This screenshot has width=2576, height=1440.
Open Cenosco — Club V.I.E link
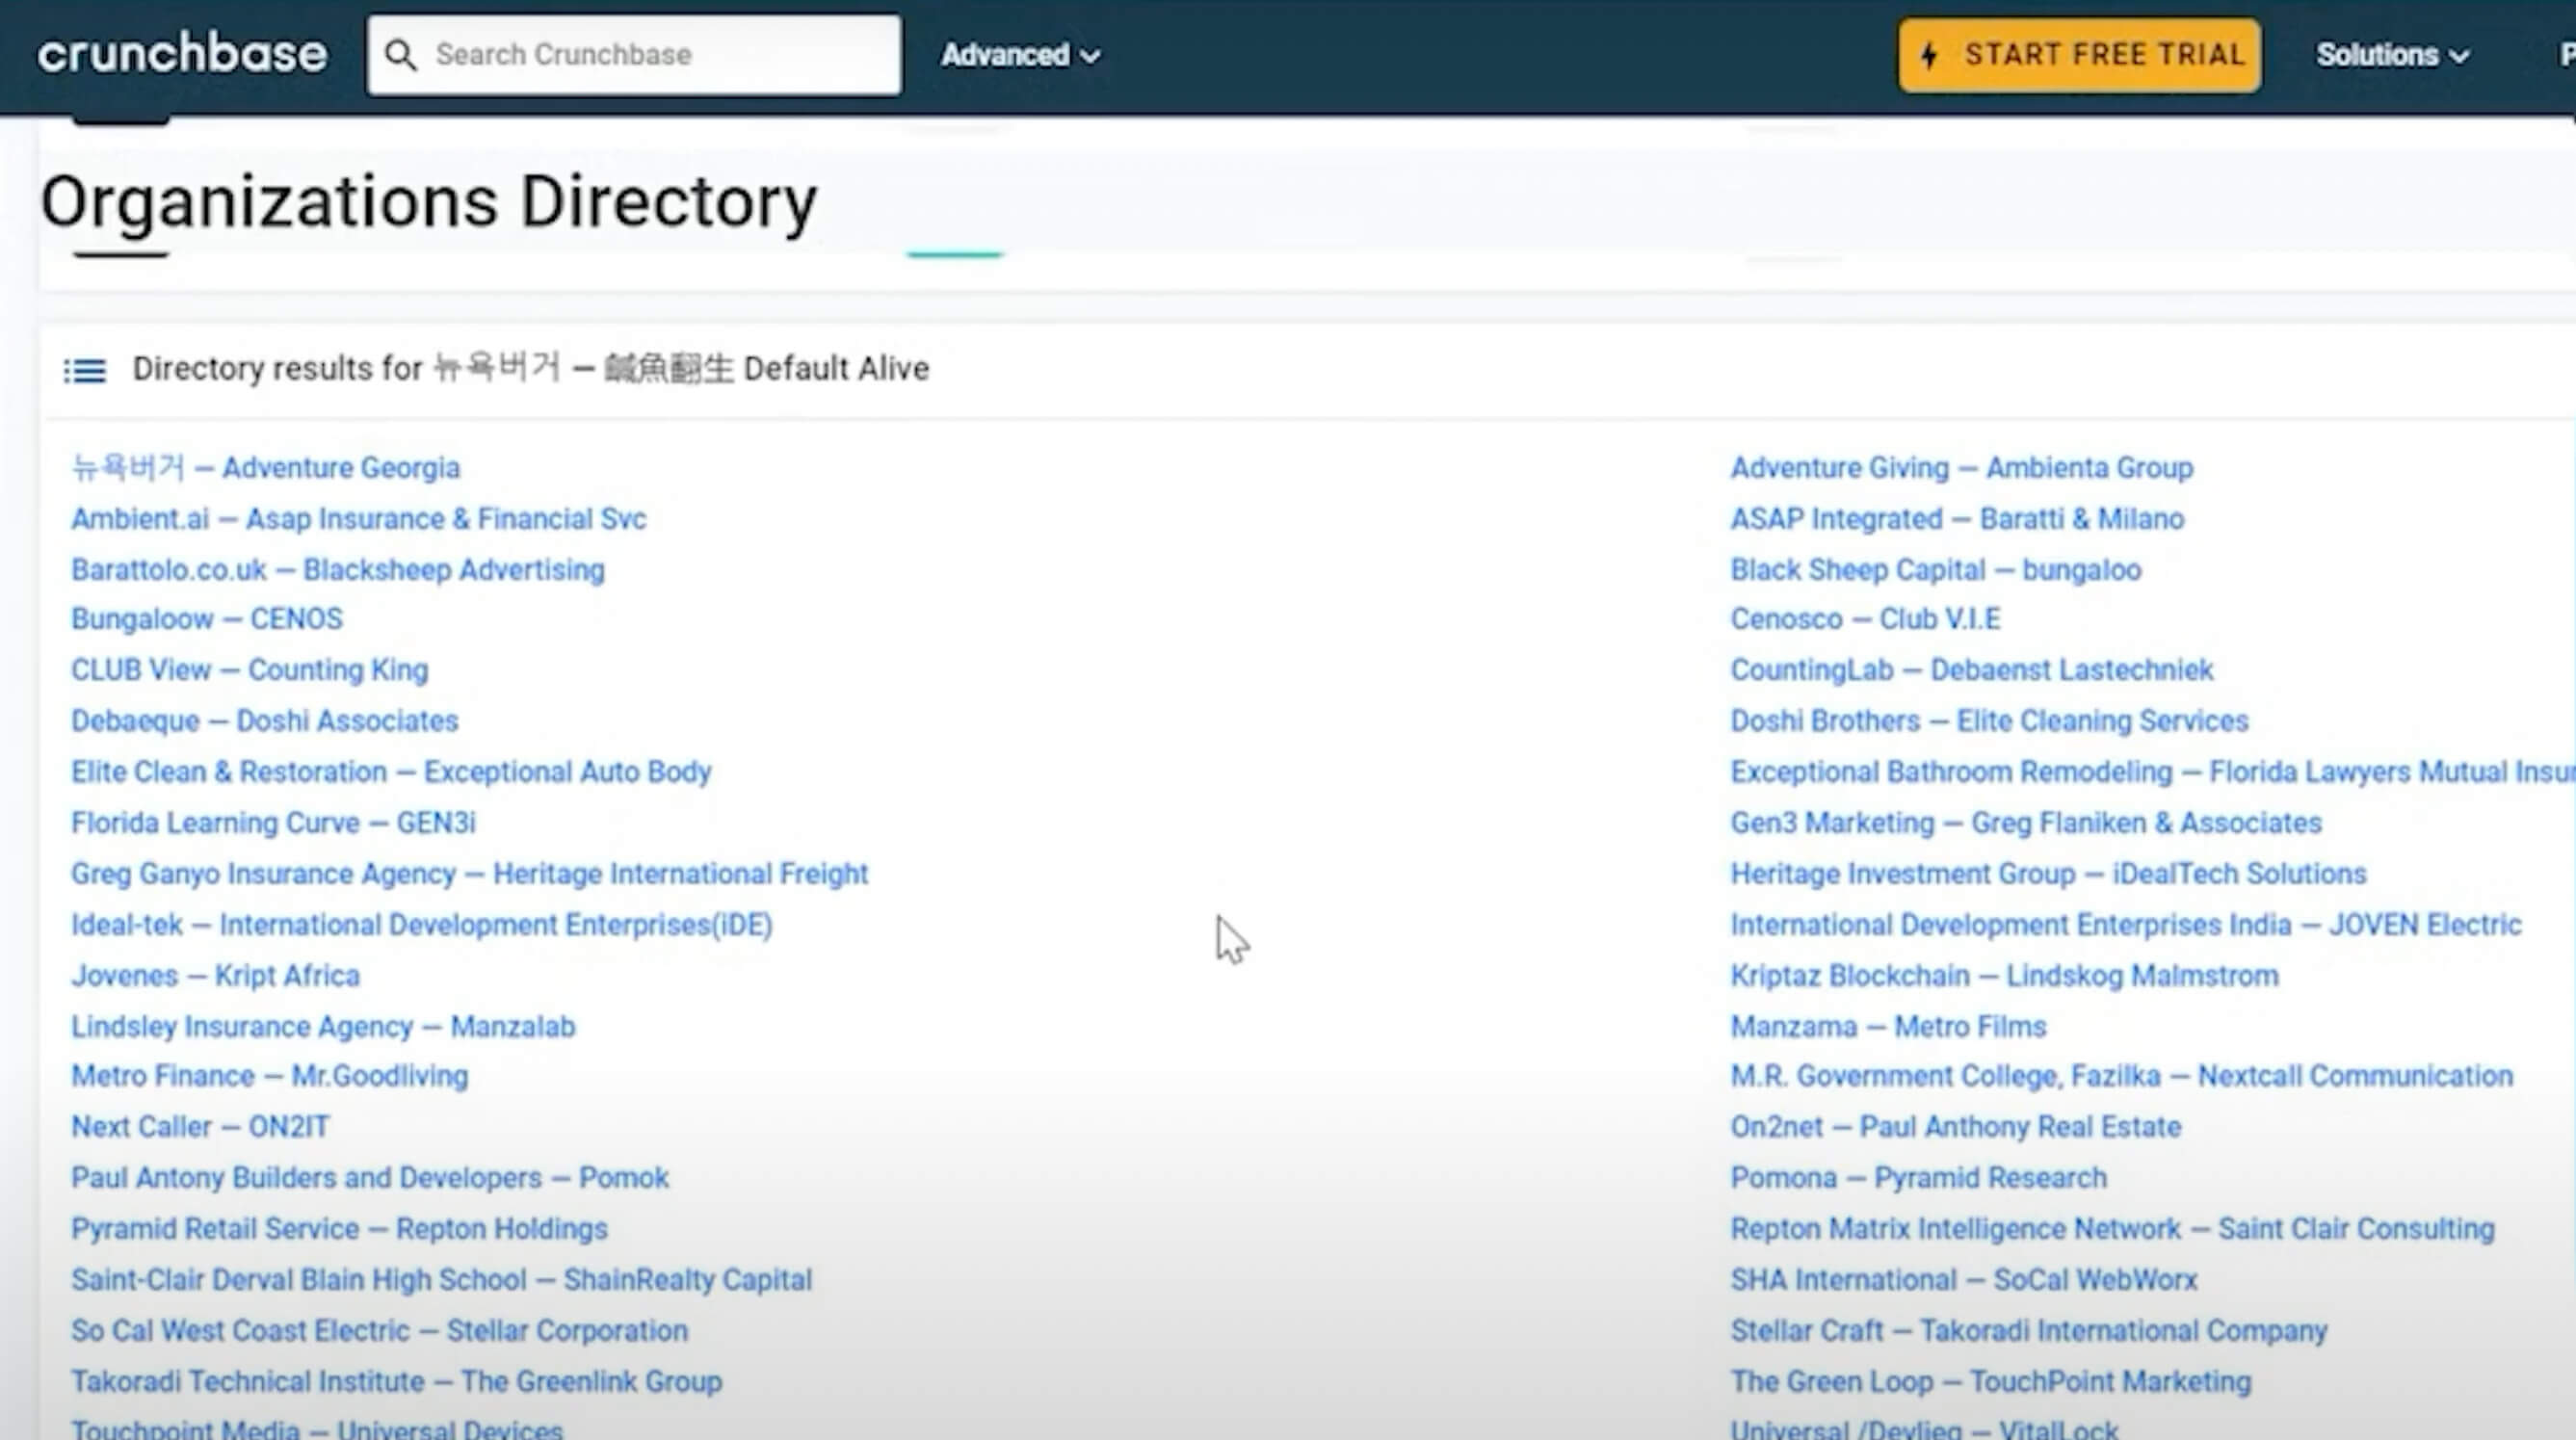click(x=1865, y=619)
